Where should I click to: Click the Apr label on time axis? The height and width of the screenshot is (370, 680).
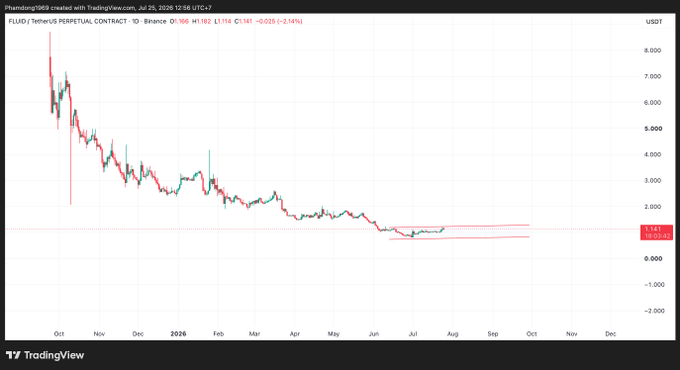pyautogui.click(x=294, y=334)
